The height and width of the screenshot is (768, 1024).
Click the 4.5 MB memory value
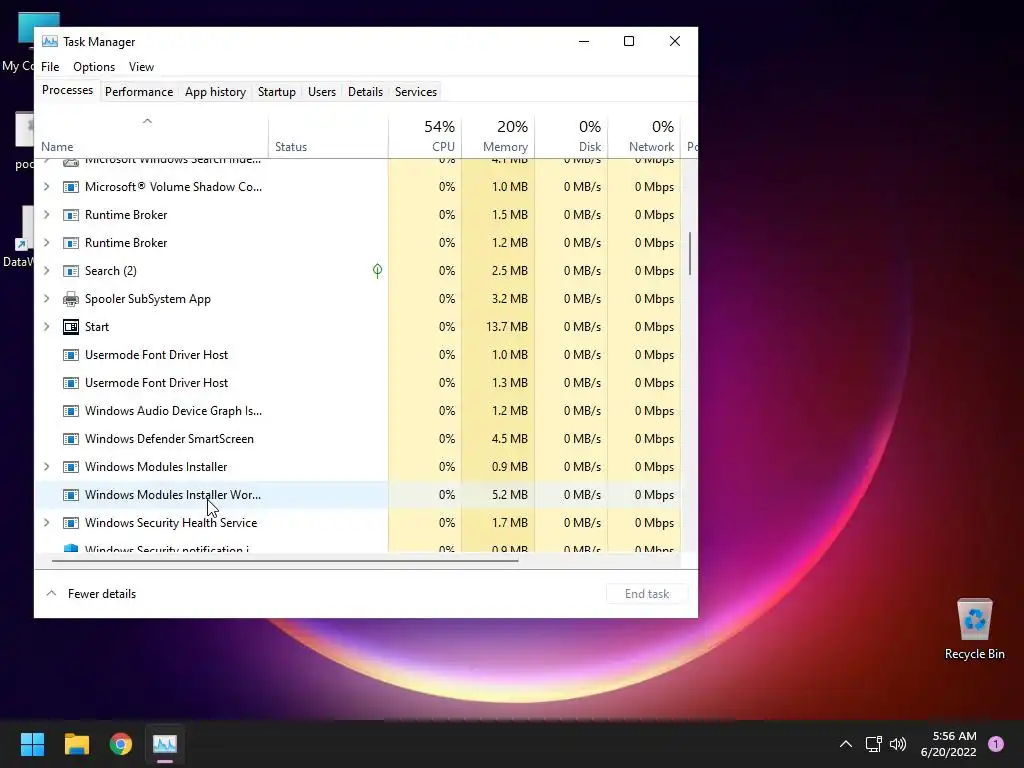pos(509,439)
